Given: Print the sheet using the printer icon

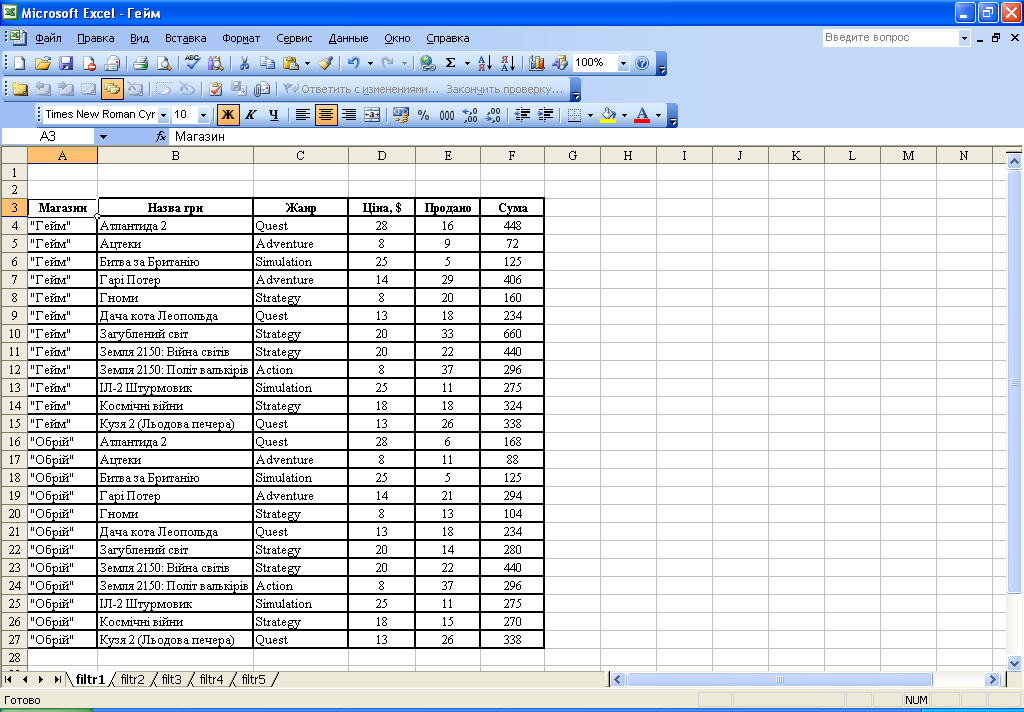Looking at the screenshot, I should pyautogui.click(x=140, y=63).
